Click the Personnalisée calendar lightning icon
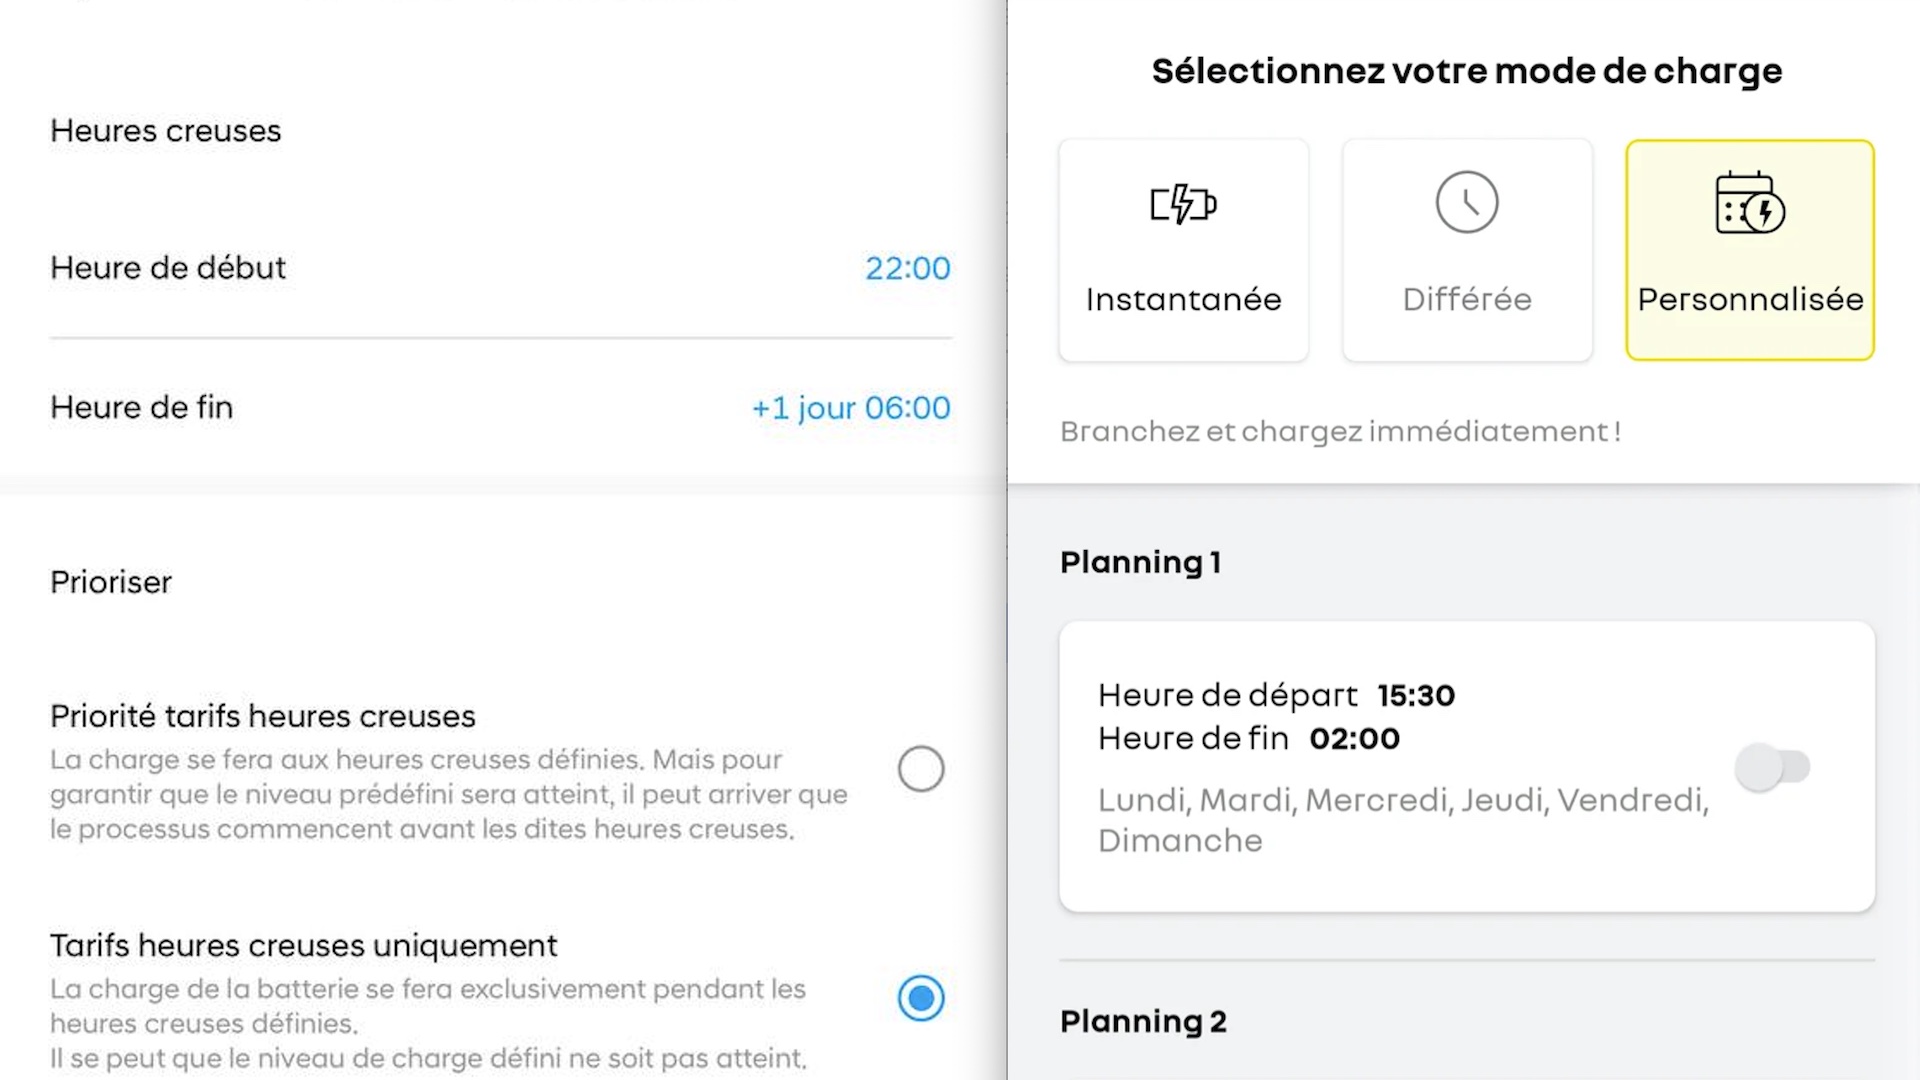The height and width of the screenshot is (1080, 1920). (1750, 203)
